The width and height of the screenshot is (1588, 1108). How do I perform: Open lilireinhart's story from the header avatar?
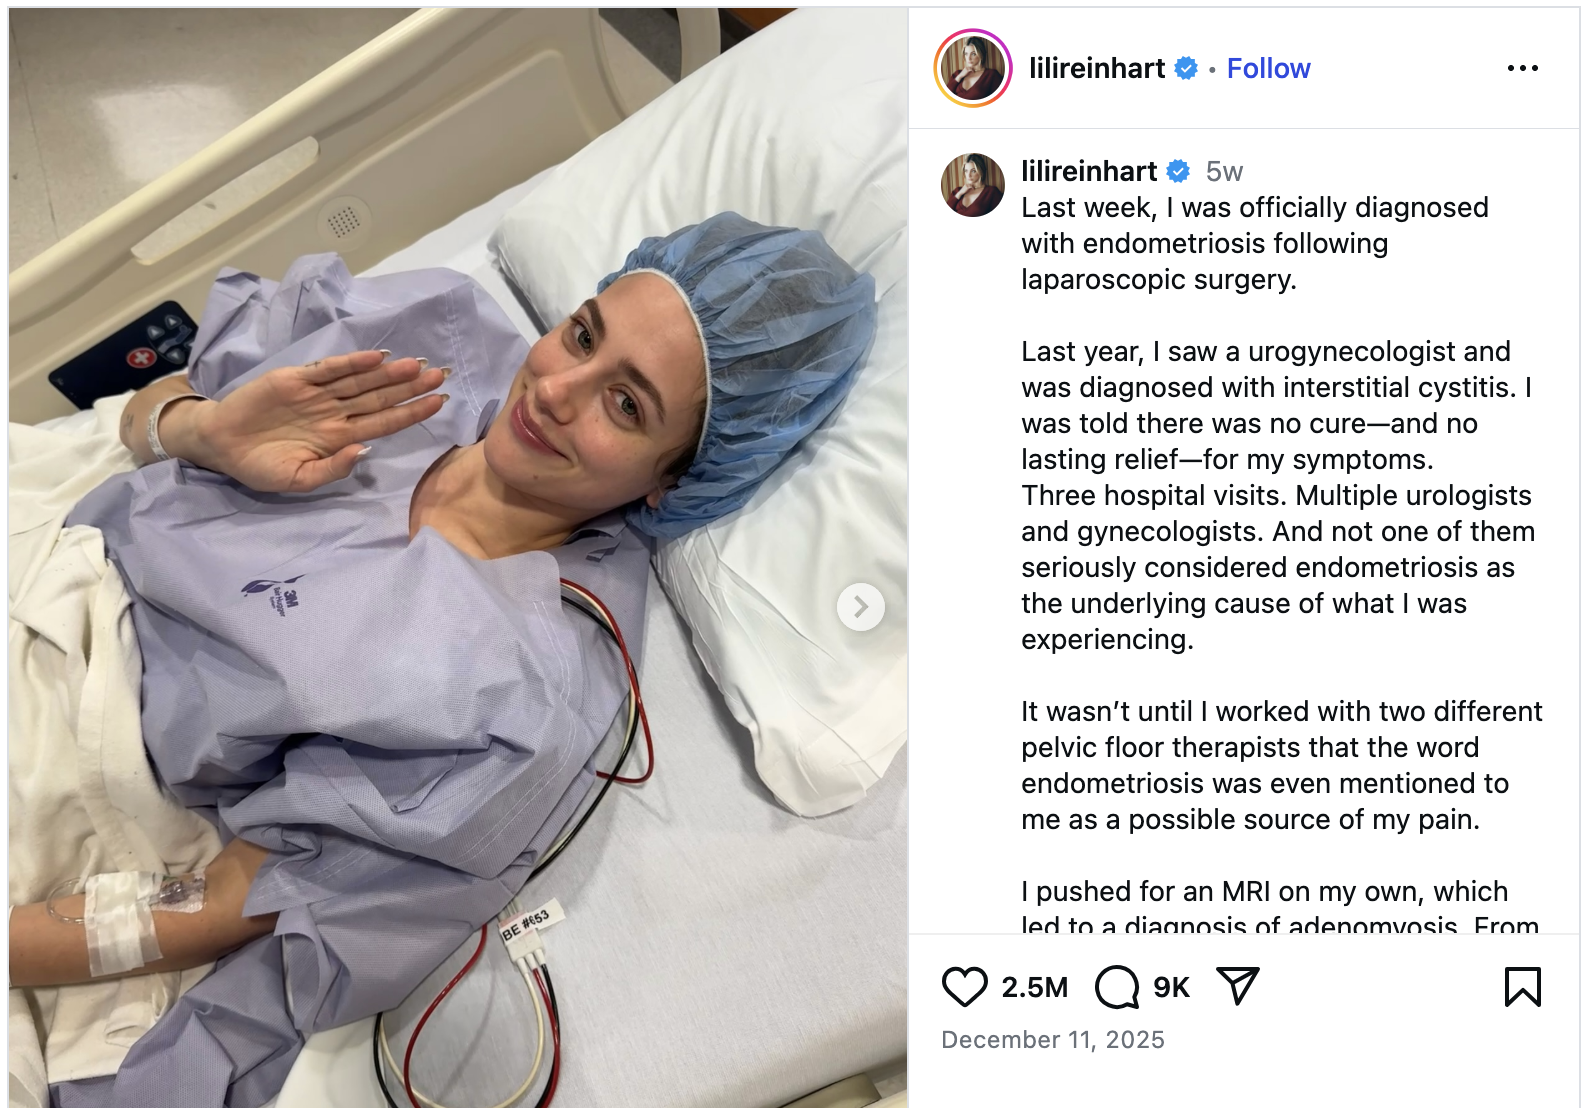pyautogui.click(x=973, y=68)
